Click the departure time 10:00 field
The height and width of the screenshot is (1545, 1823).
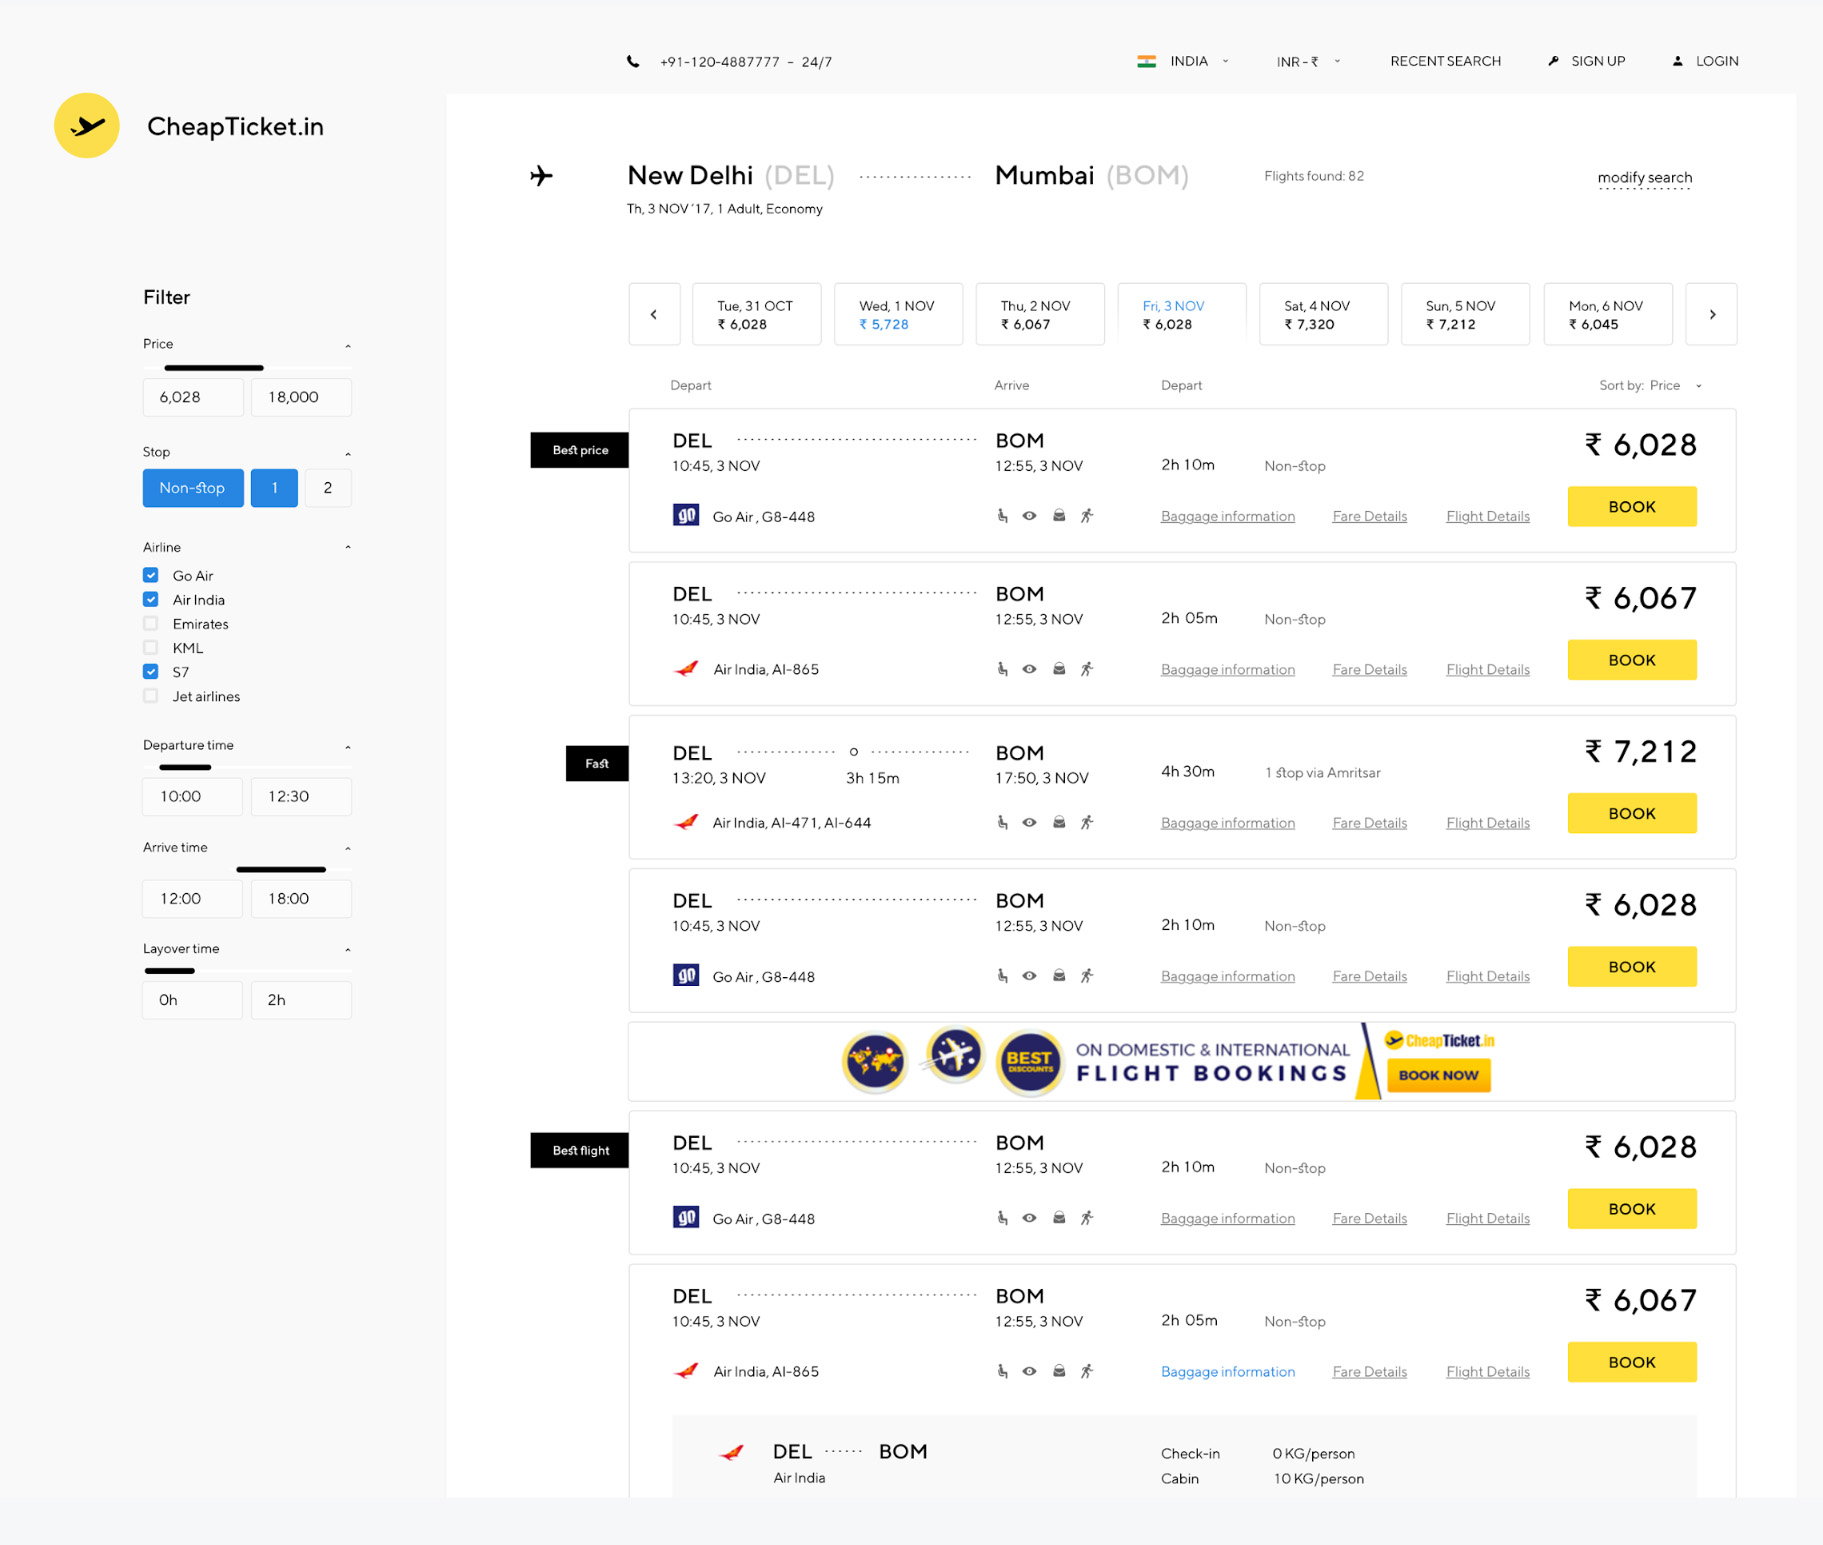pos(193,796)
